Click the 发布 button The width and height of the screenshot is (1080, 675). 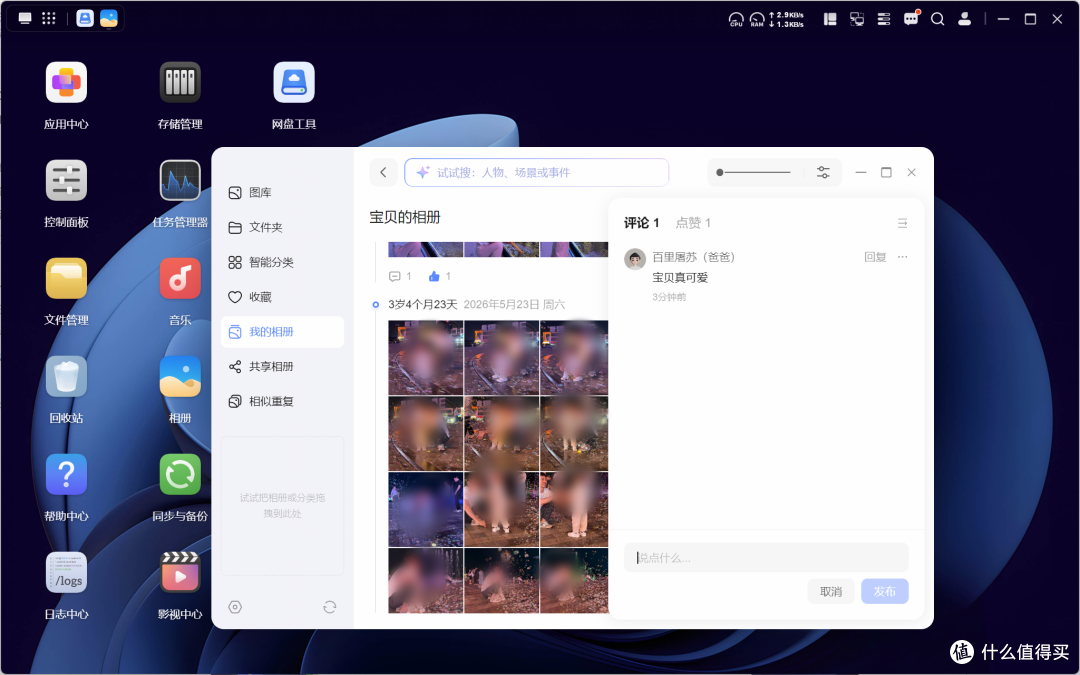[884, 592]
